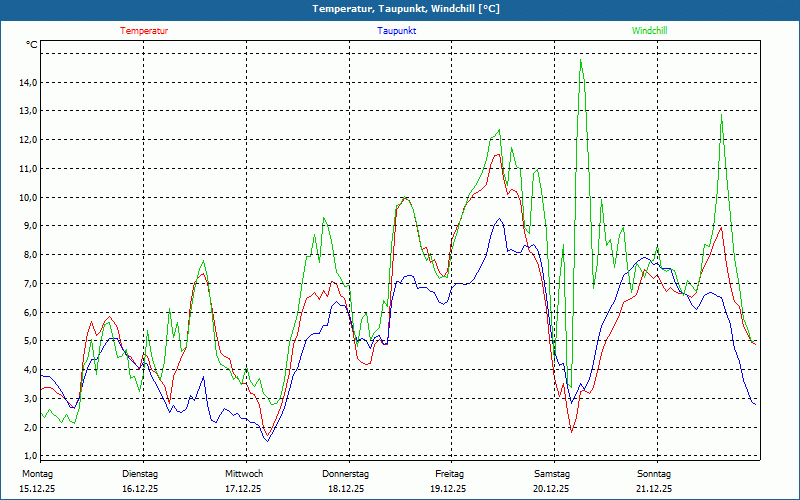Screen dimensions: 800x500
Task: Click the blue Taupunkt legend label
Action: 397,31
